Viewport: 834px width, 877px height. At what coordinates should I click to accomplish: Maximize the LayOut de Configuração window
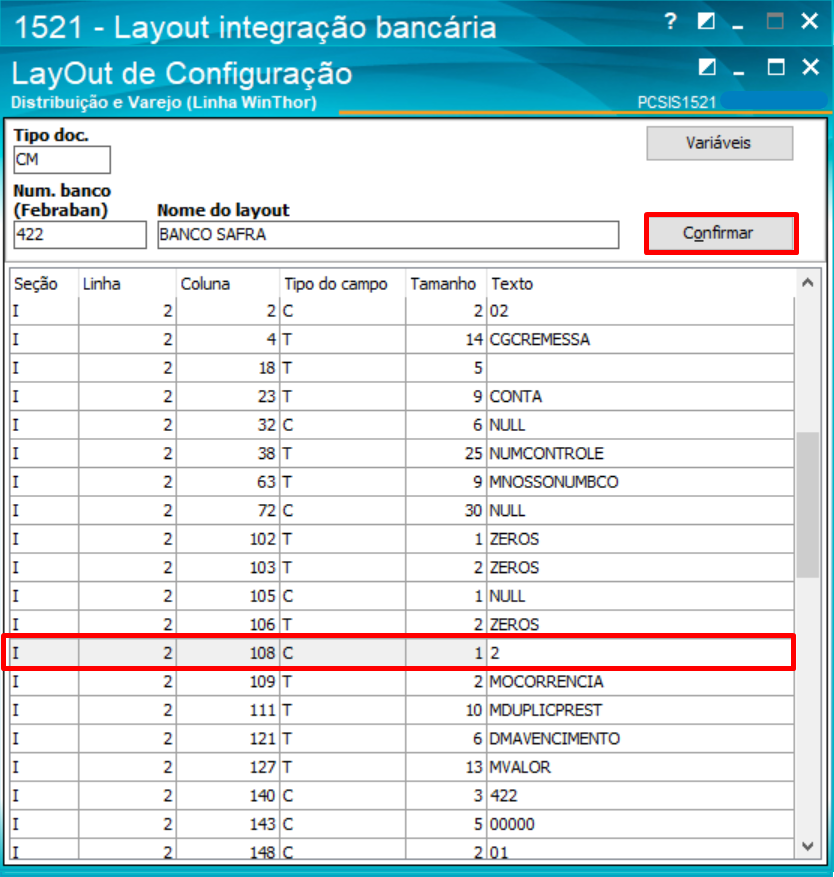click(775, 68)
